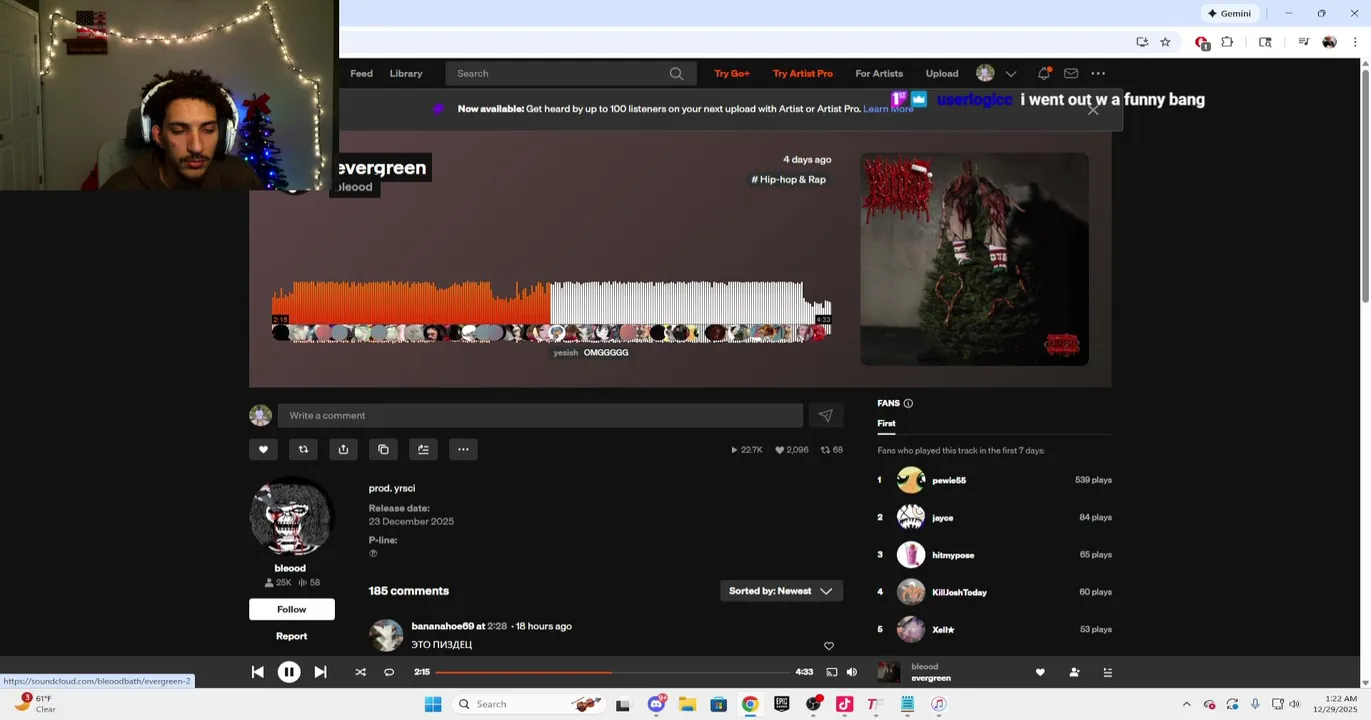The height and width of the screenshot is (720, 1371).
Task: Expand the hidden system tray icons chevron
Action: click(x=1186, y=704)
